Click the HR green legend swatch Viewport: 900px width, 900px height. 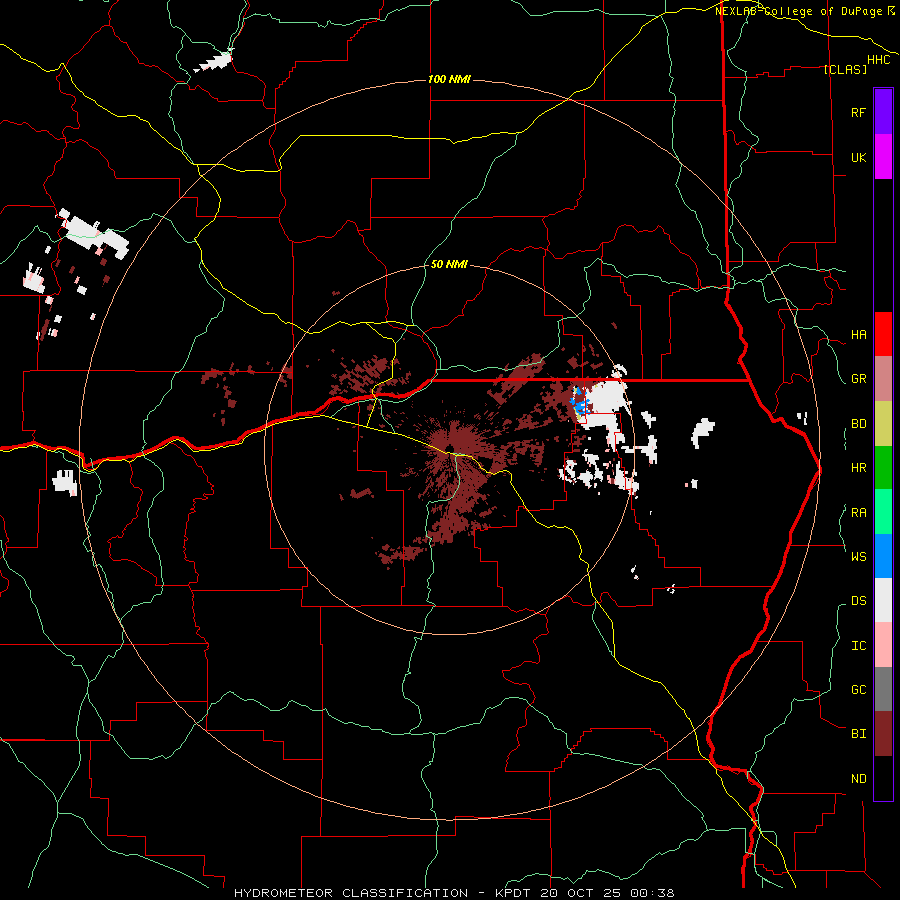click(x=883, y=468)
